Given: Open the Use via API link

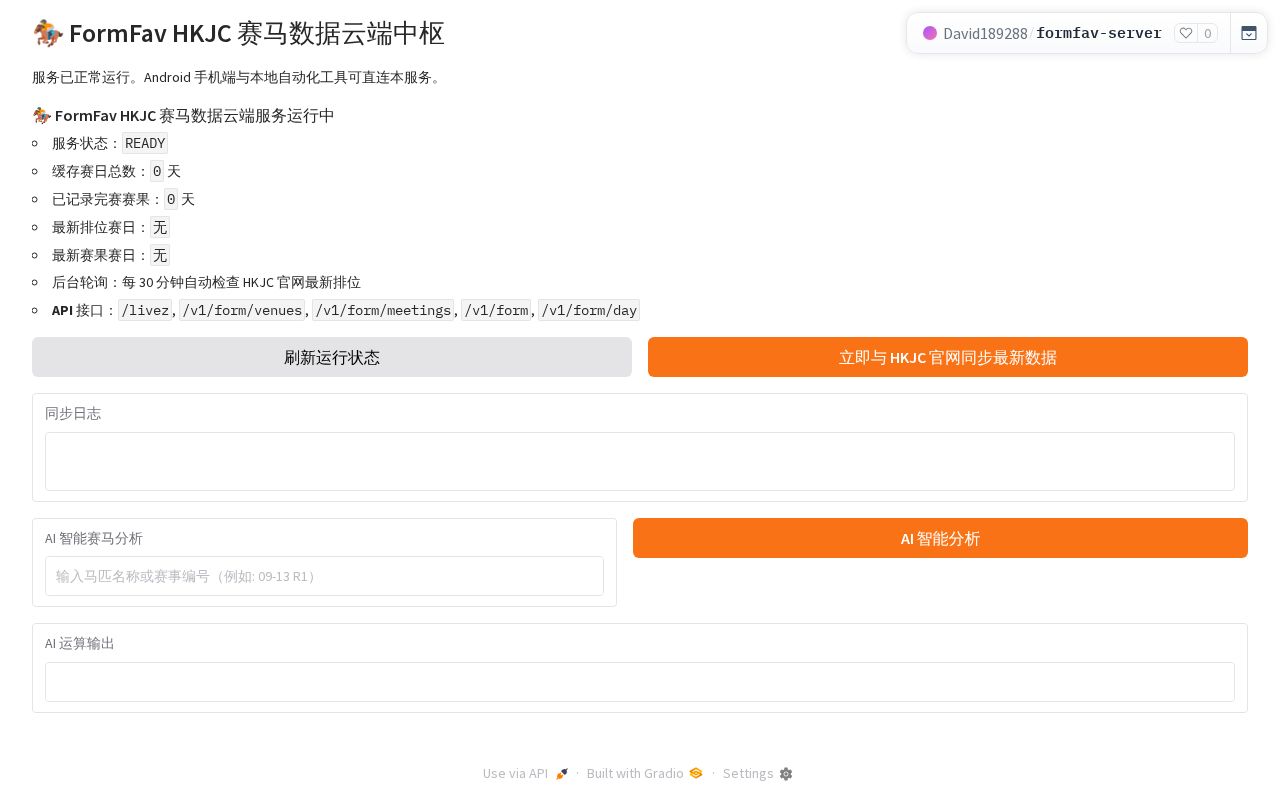Looking at the screenshot, I should [526, 773].
